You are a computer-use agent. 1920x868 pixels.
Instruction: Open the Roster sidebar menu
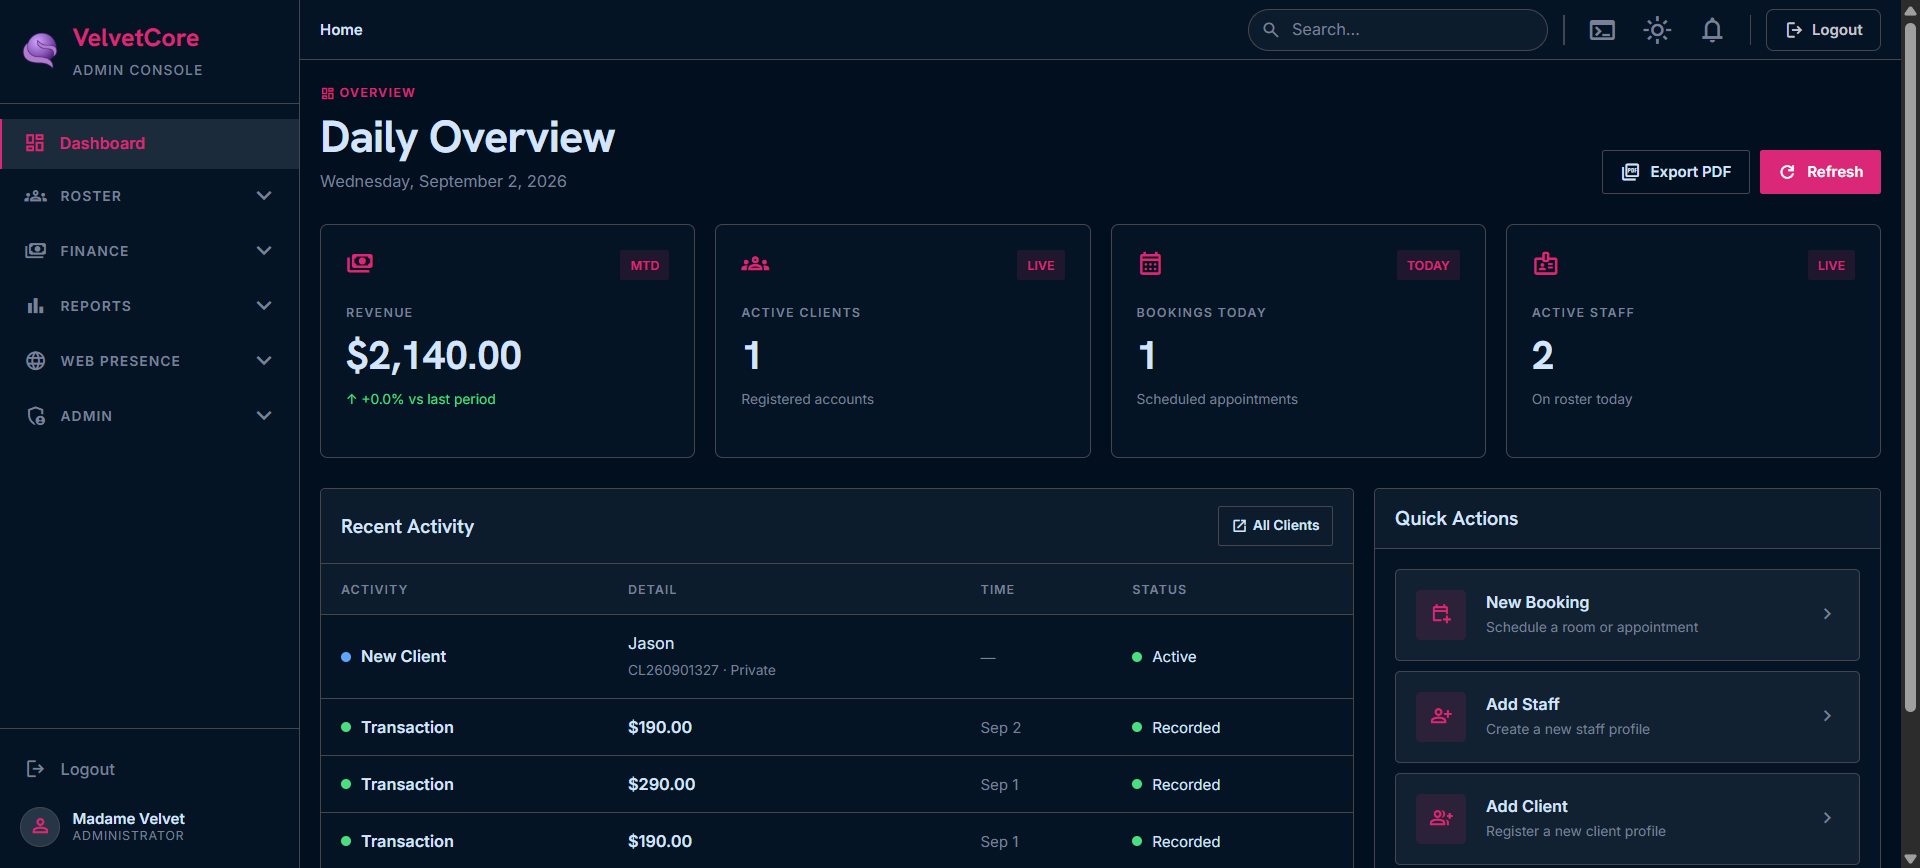[x=150, y=196]
